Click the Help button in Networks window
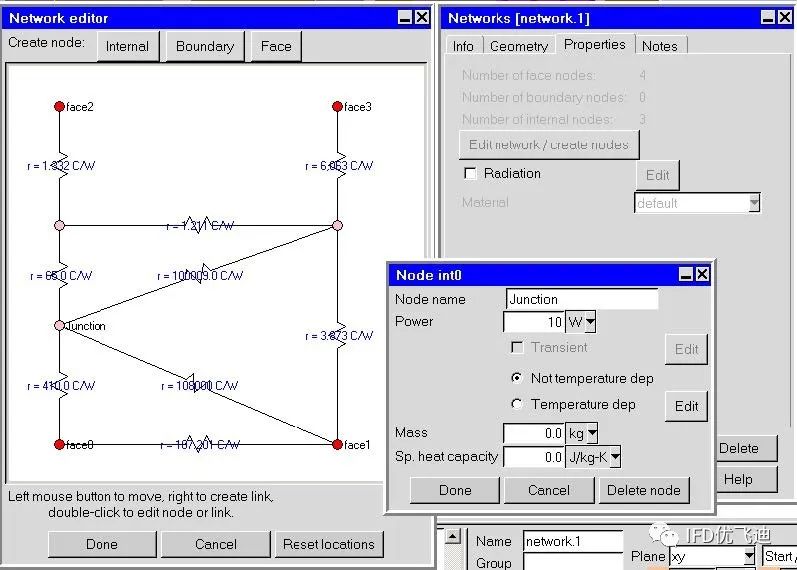 pos(747,479)
